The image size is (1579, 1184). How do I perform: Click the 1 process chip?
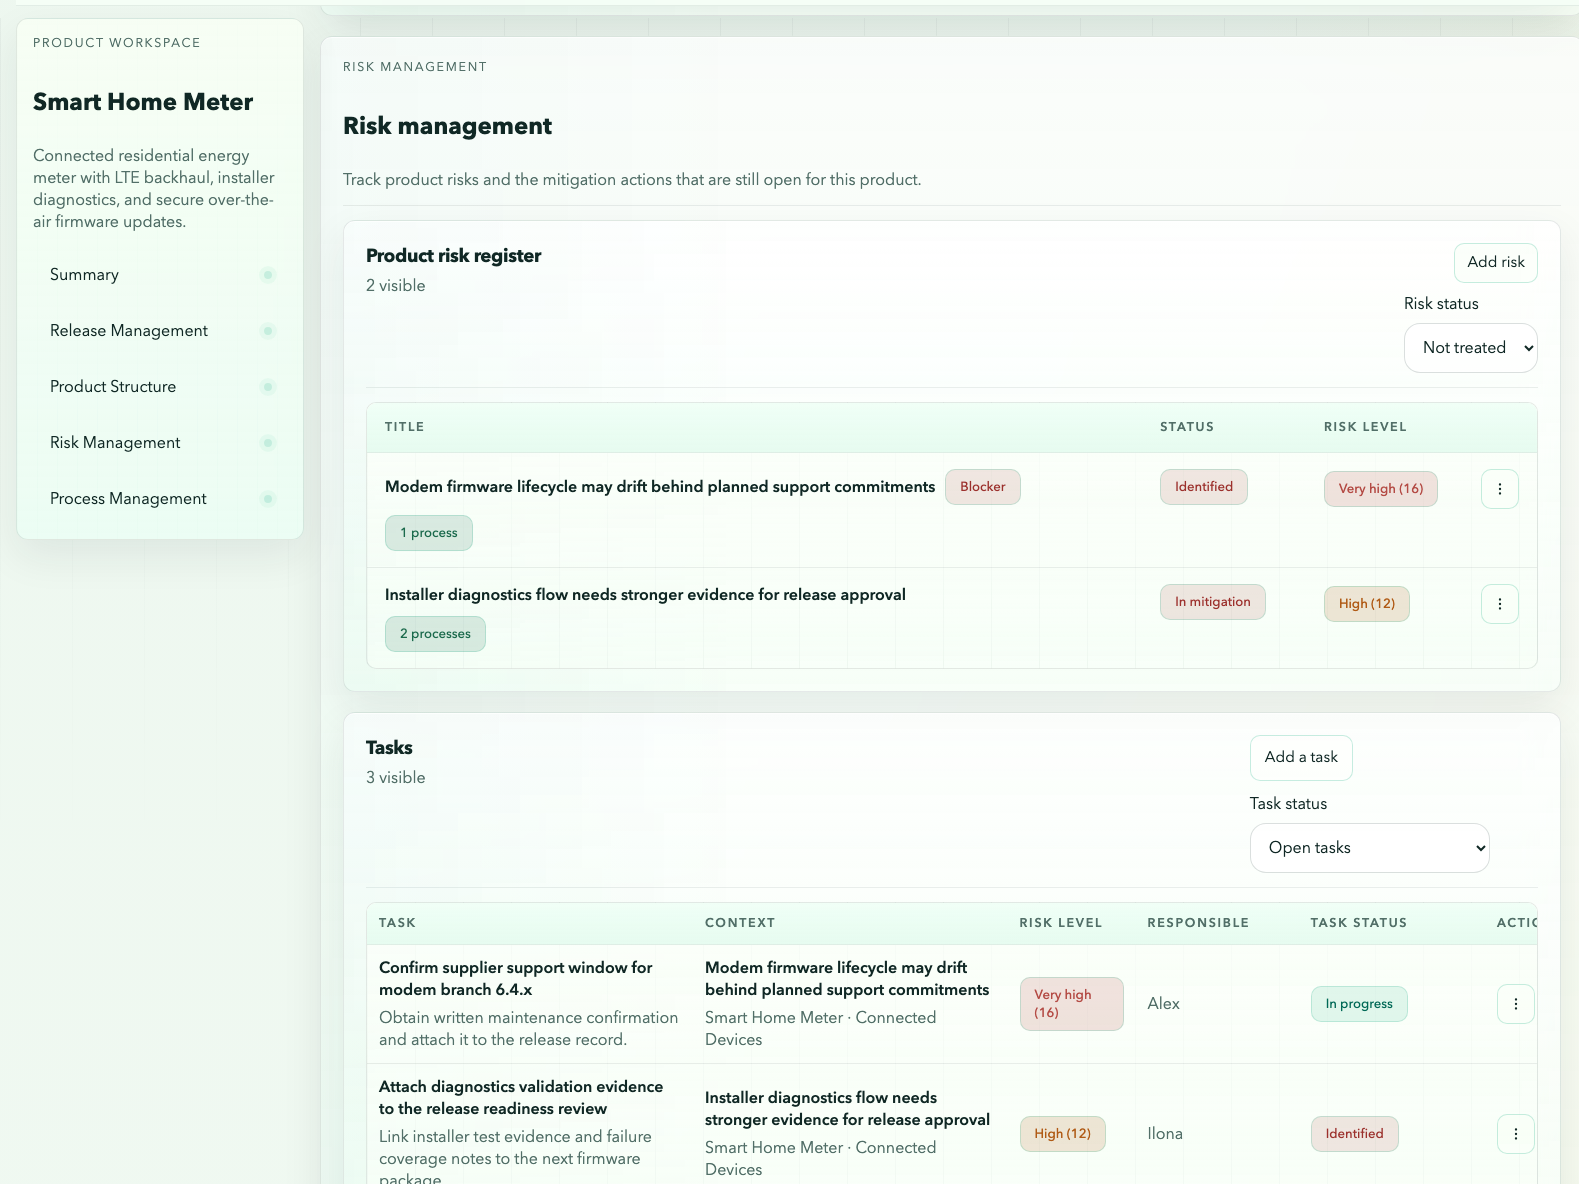[x=428, y=533]
